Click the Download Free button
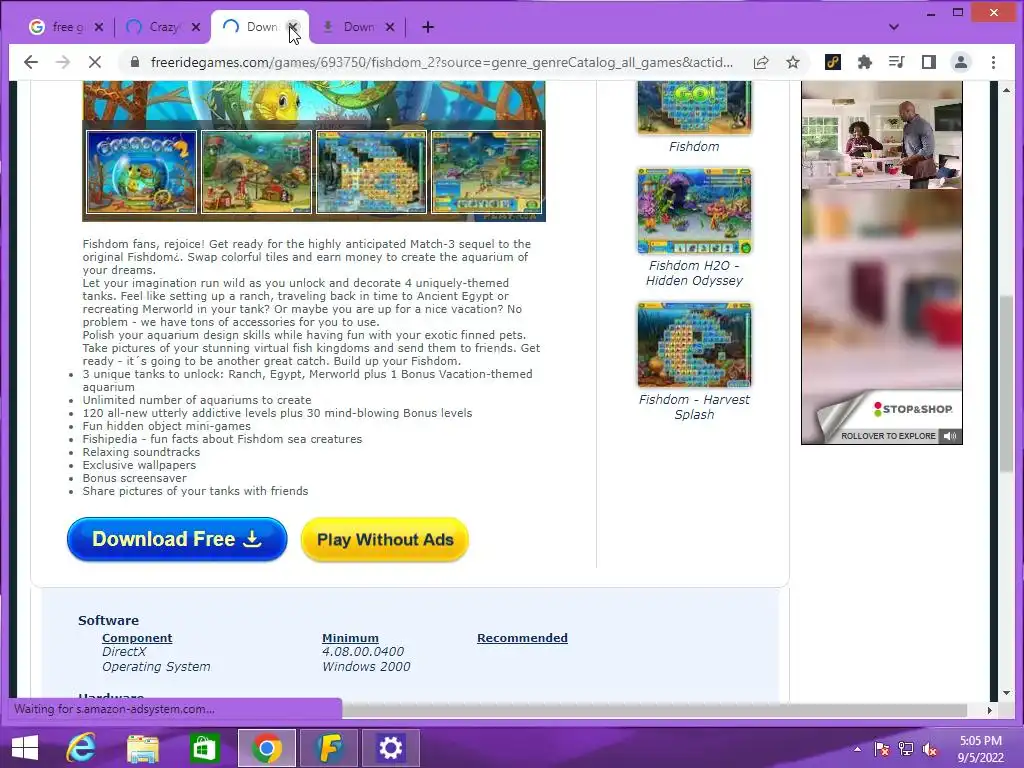Image resolution: width=1024 pixels, height=768 pixels. (x=177, y=539)
